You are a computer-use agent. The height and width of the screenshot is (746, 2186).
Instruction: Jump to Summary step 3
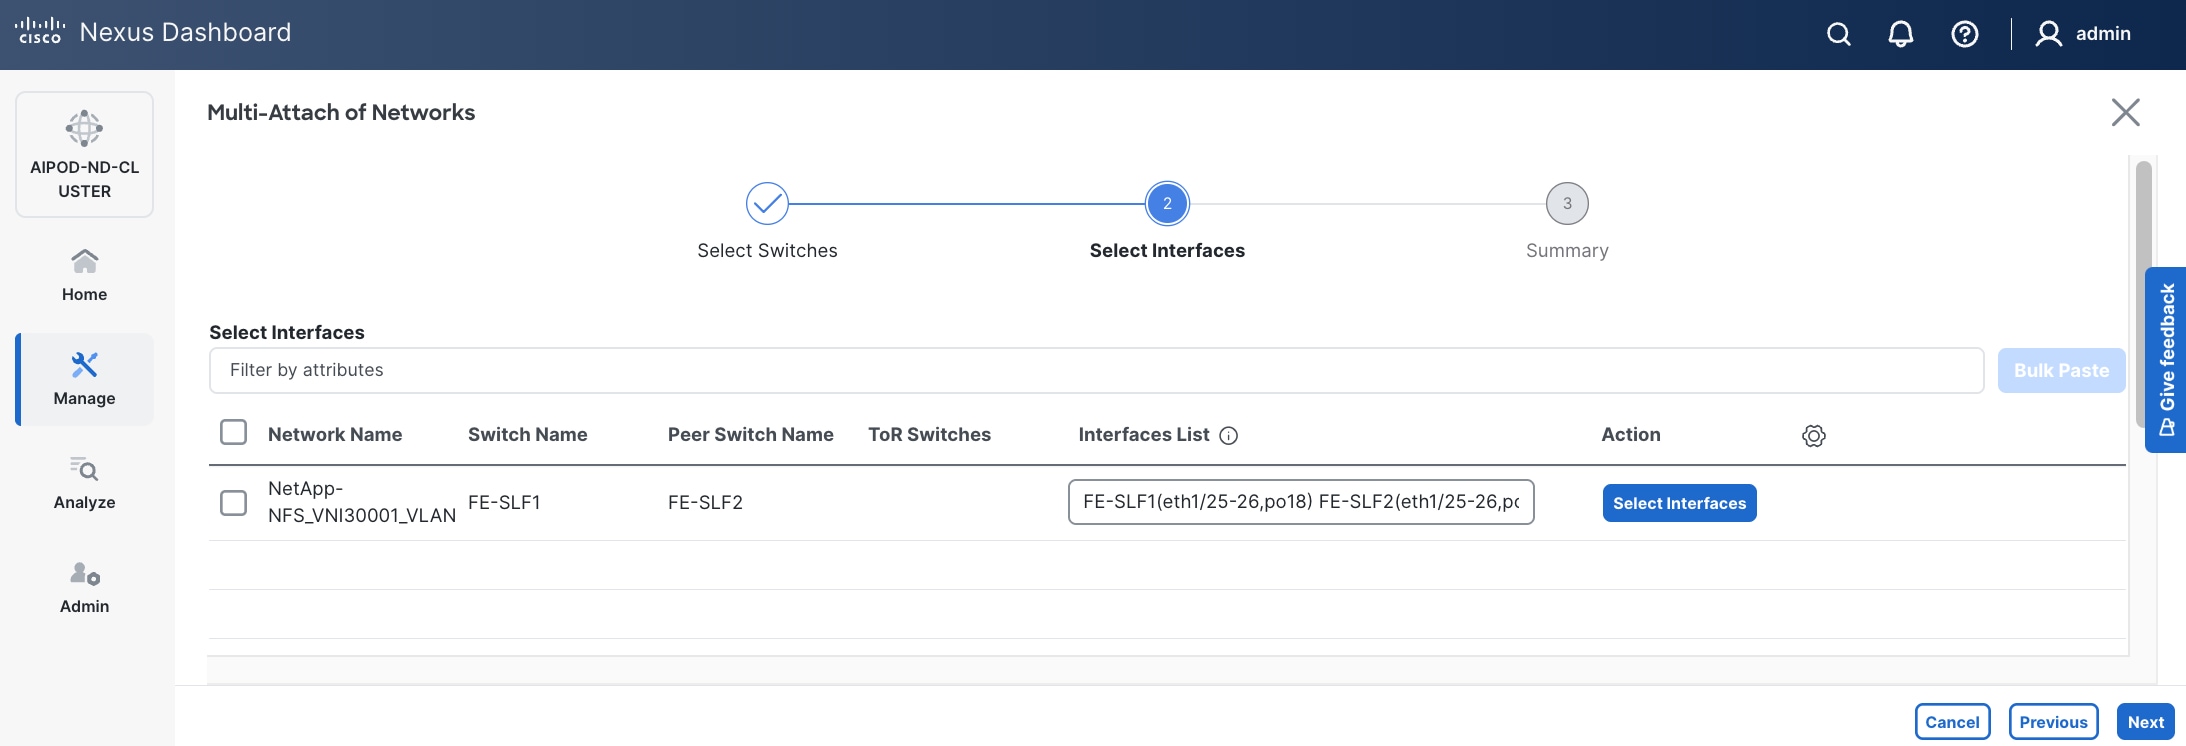coord(1567,204)
